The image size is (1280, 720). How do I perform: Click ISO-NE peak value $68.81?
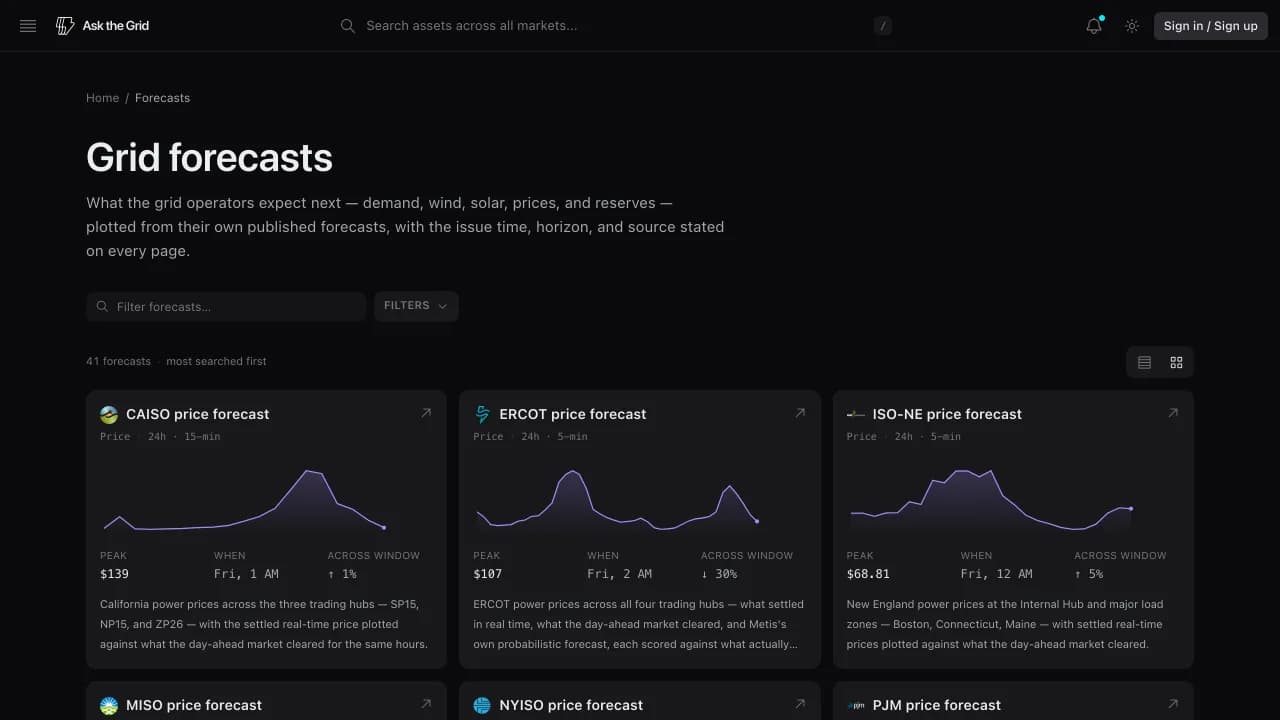[868, 574]
